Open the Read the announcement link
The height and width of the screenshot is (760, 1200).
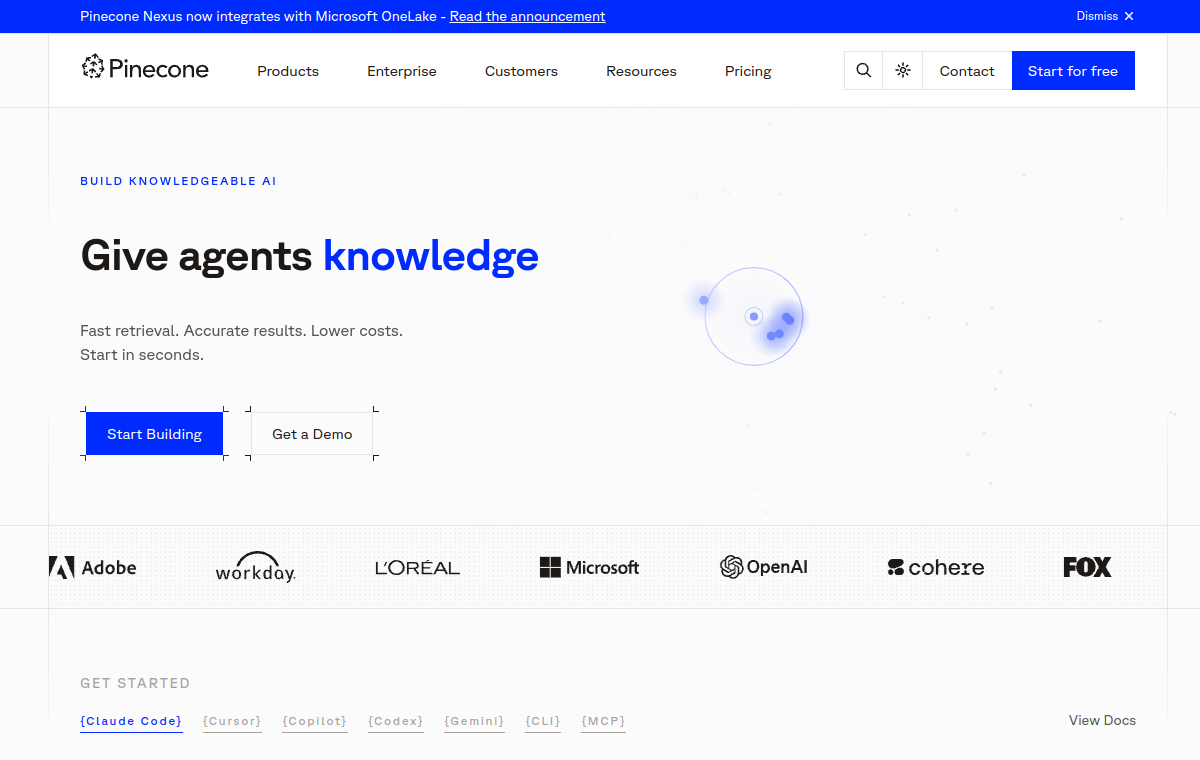click(527, 16)
